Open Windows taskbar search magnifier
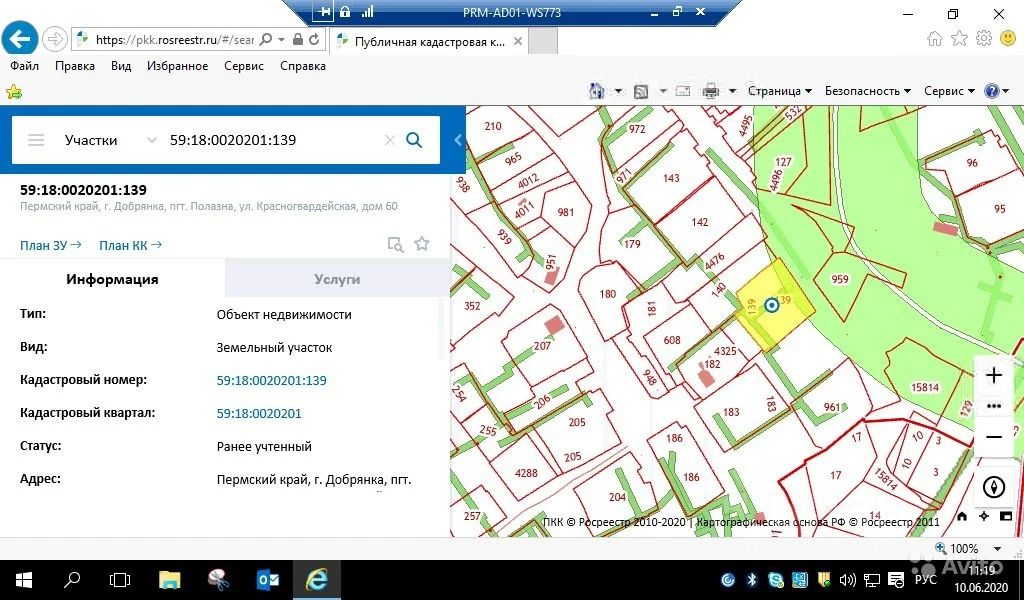Image resolution: width=1024 pixels, height=600 pixels. [72, 580]
